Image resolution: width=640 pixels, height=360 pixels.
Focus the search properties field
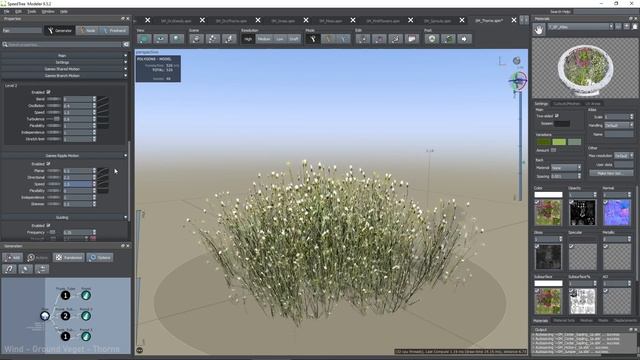pos(63,44)
